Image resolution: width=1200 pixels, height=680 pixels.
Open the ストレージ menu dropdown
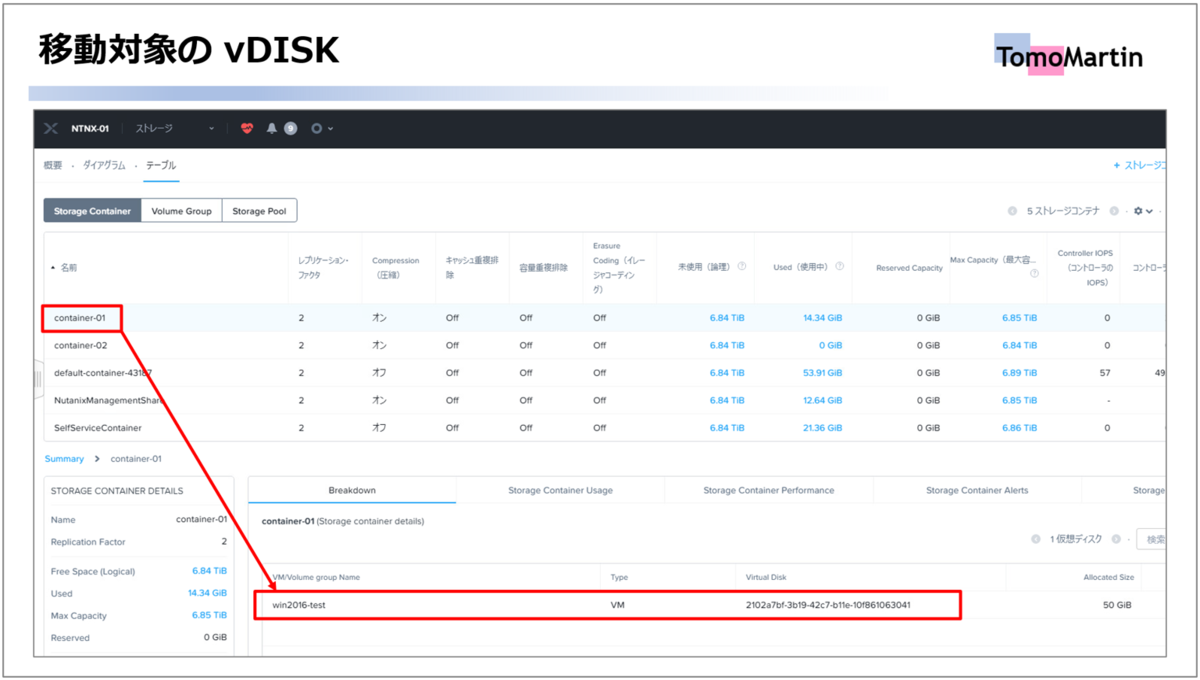(x=175, y=128)
